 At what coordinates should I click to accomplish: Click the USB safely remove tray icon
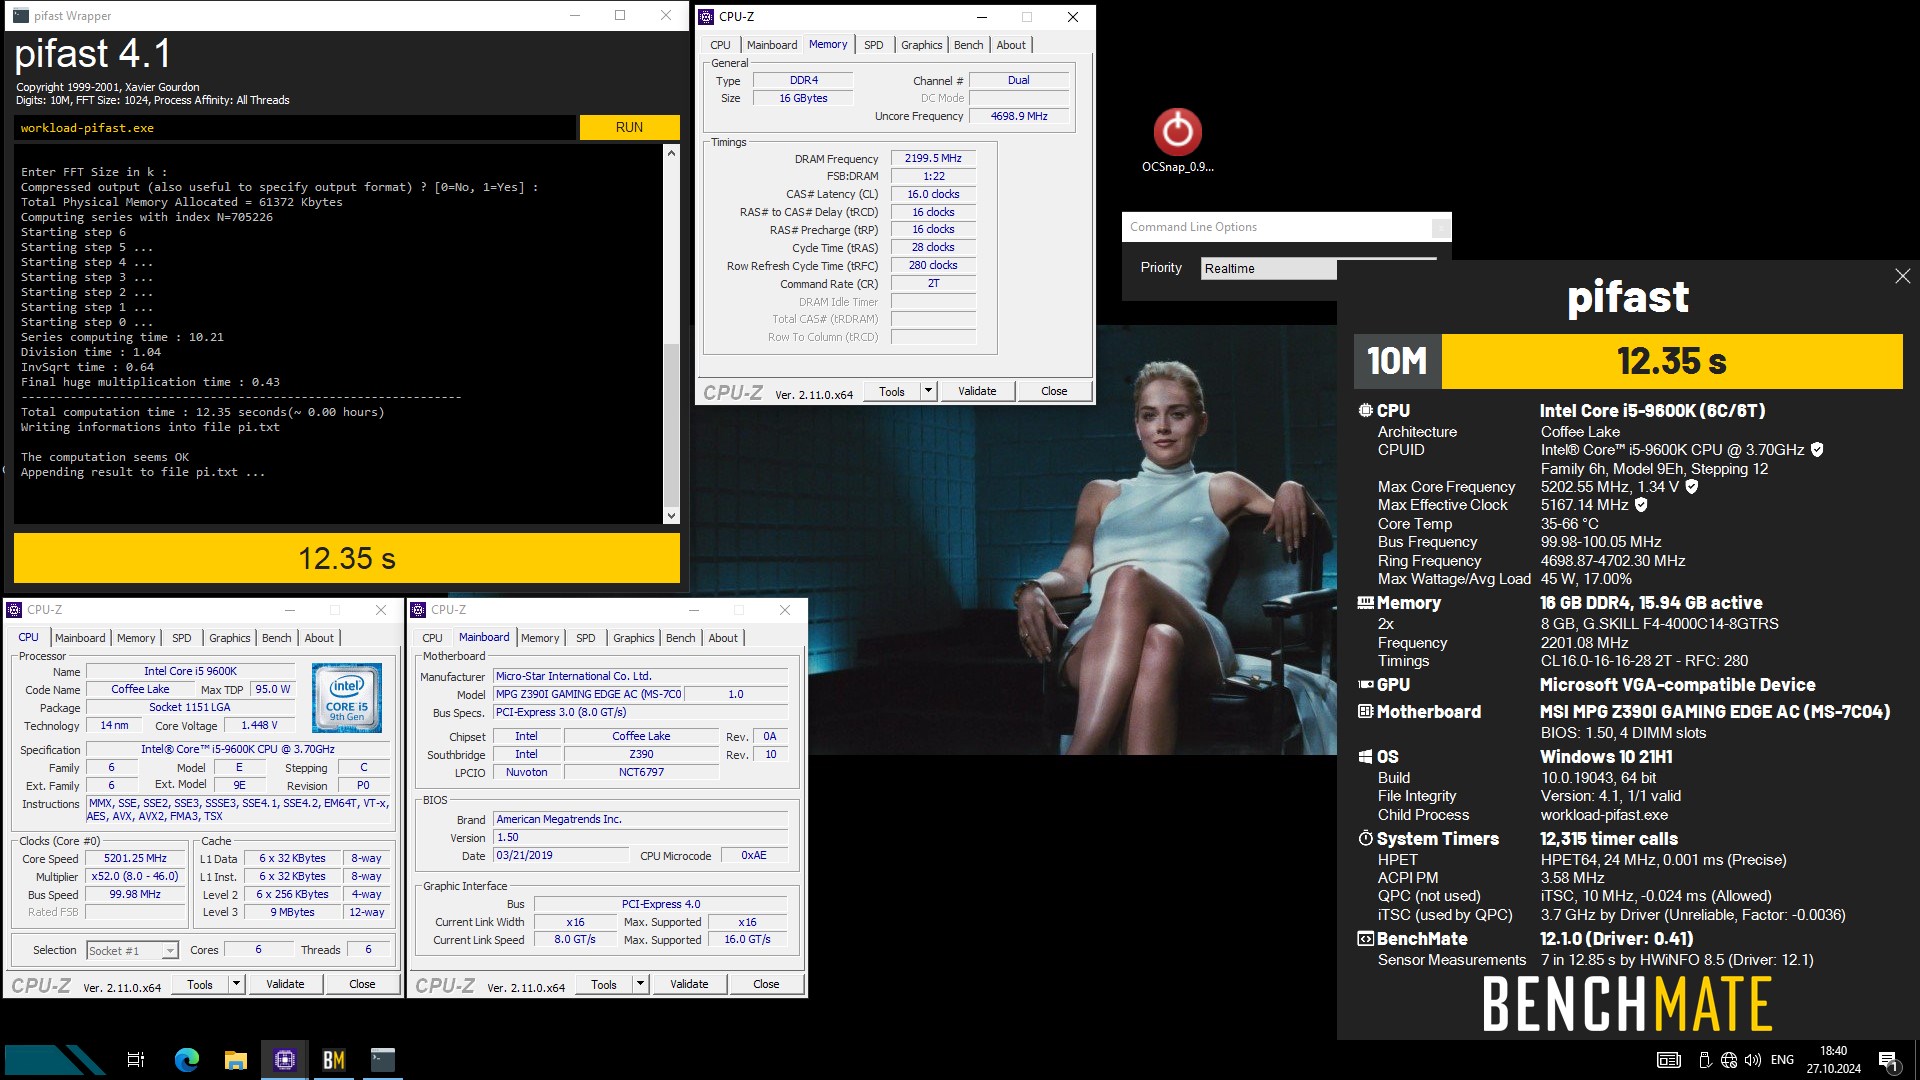click(1705, 1060)
